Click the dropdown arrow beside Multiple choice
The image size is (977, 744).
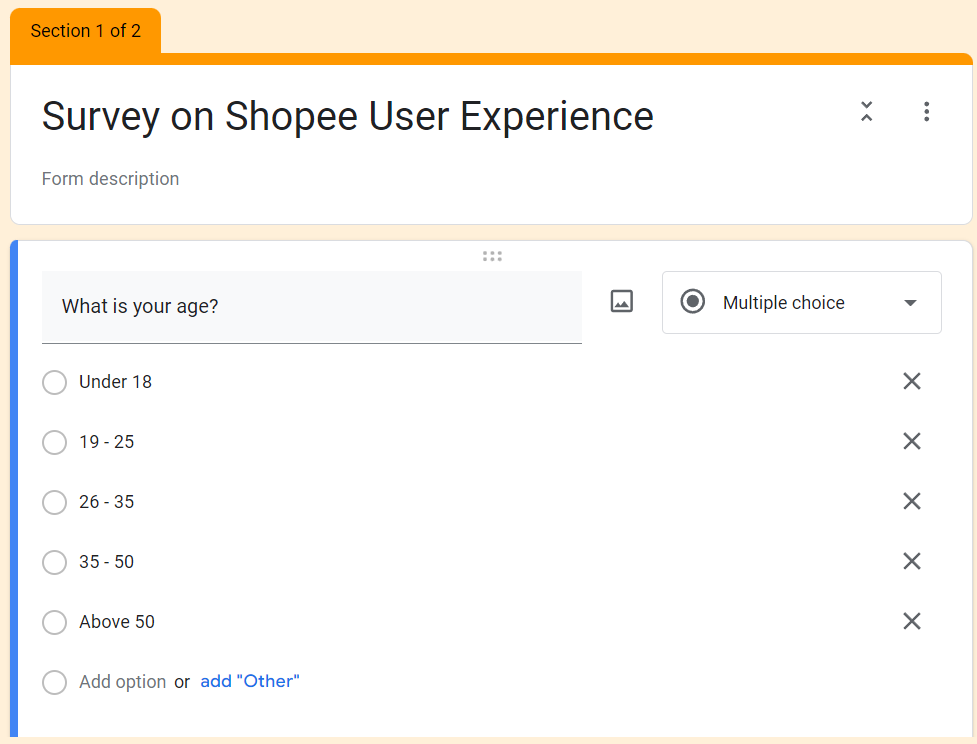pyautogui.click(x=910, y=303)
